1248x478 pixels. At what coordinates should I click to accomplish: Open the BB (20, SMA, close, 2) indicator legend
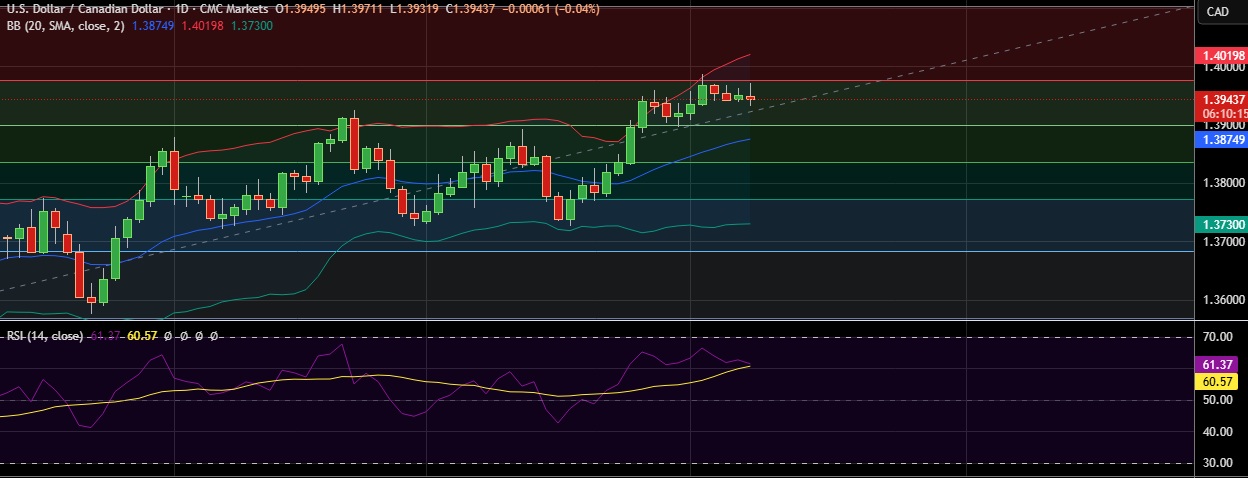(x=63, y=25)
